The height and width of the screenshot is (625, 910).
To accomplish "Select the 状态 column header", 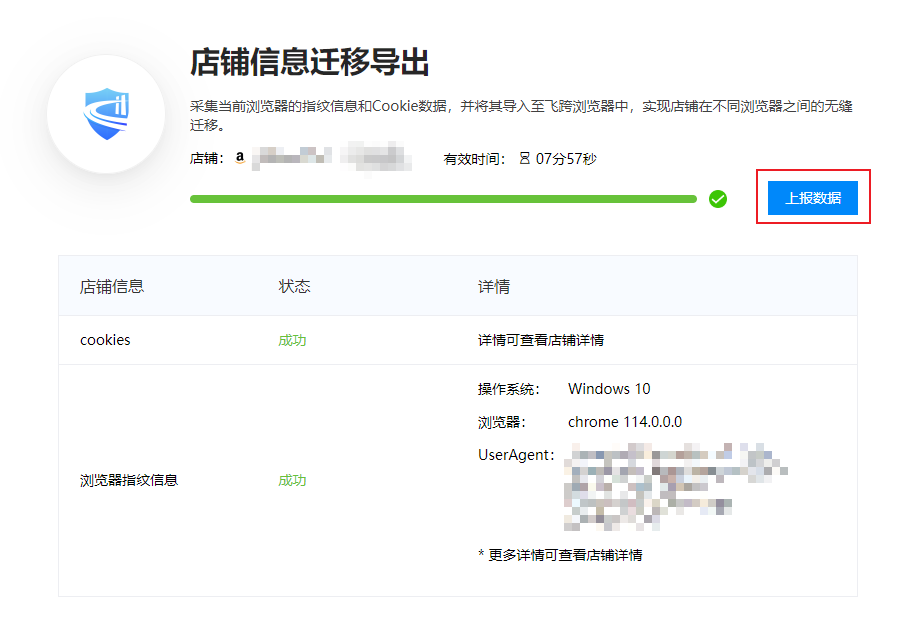I will [x=294, y=286].
